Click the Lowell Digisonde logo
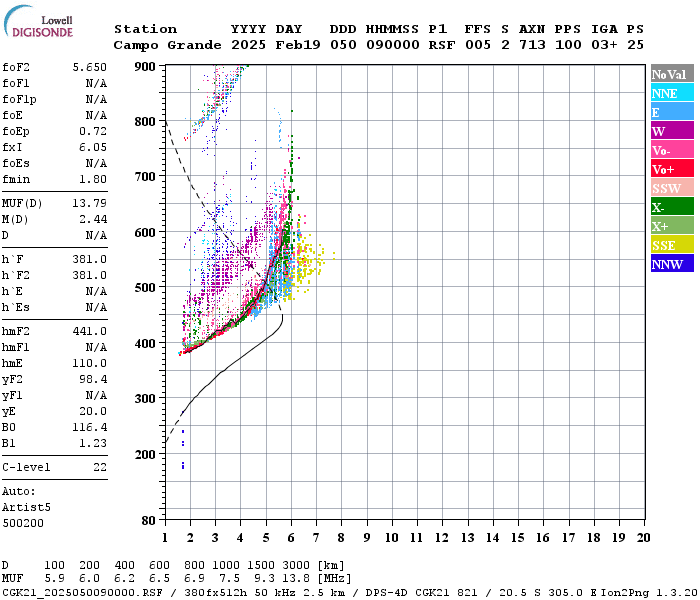The height and width of the screenshot is (600, 700). pyautogui.click(x=38, y=21)
